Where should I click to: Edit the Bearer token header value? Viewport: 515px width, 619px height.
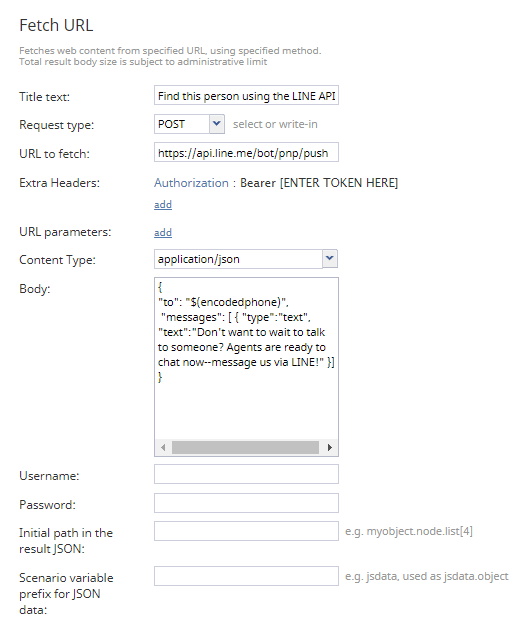click(x=319, y=183)
